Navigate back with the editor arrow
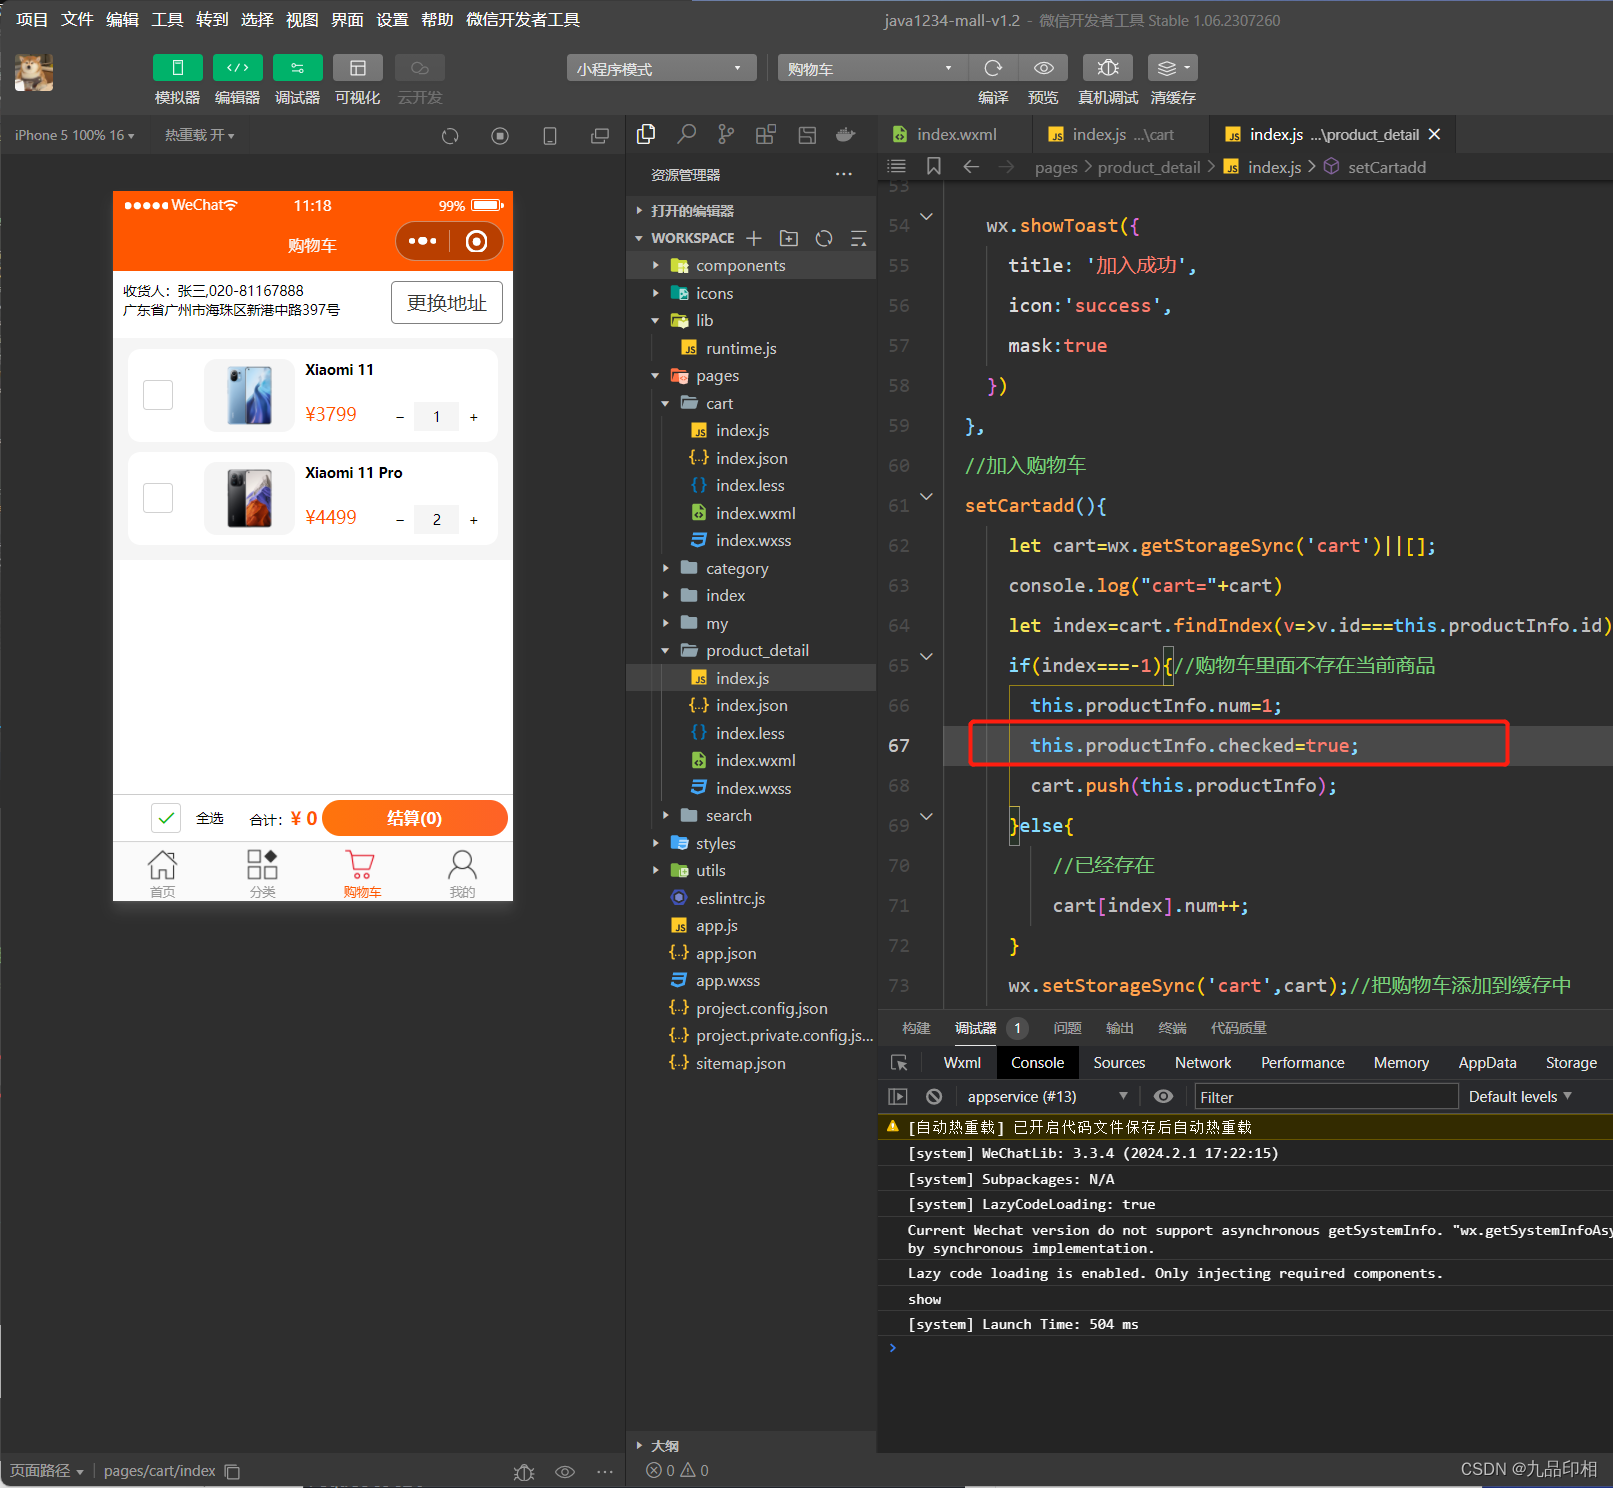 [x=970, y=166]
